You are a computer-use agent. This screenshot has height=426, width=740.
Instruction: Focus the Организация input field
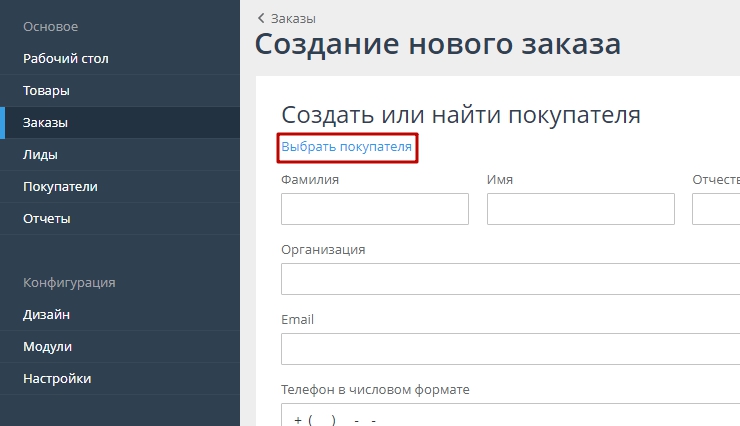510,279
